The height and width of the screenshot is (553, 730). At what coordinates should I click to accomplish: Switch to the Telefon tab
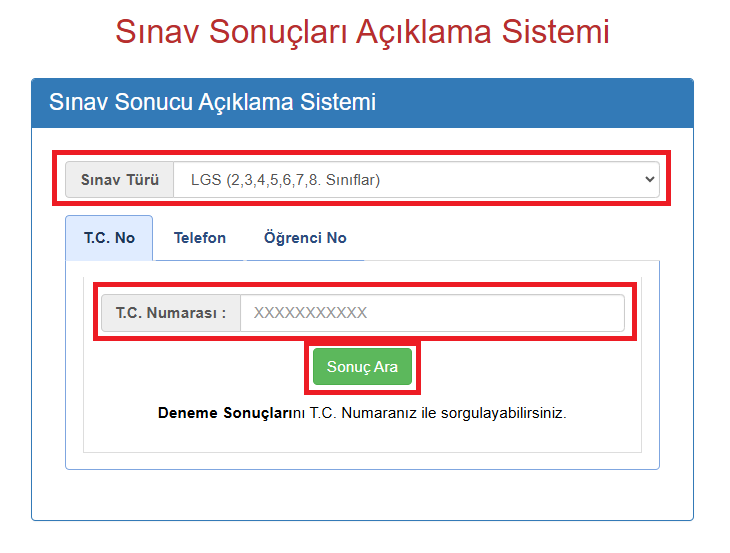click(200, 238)
